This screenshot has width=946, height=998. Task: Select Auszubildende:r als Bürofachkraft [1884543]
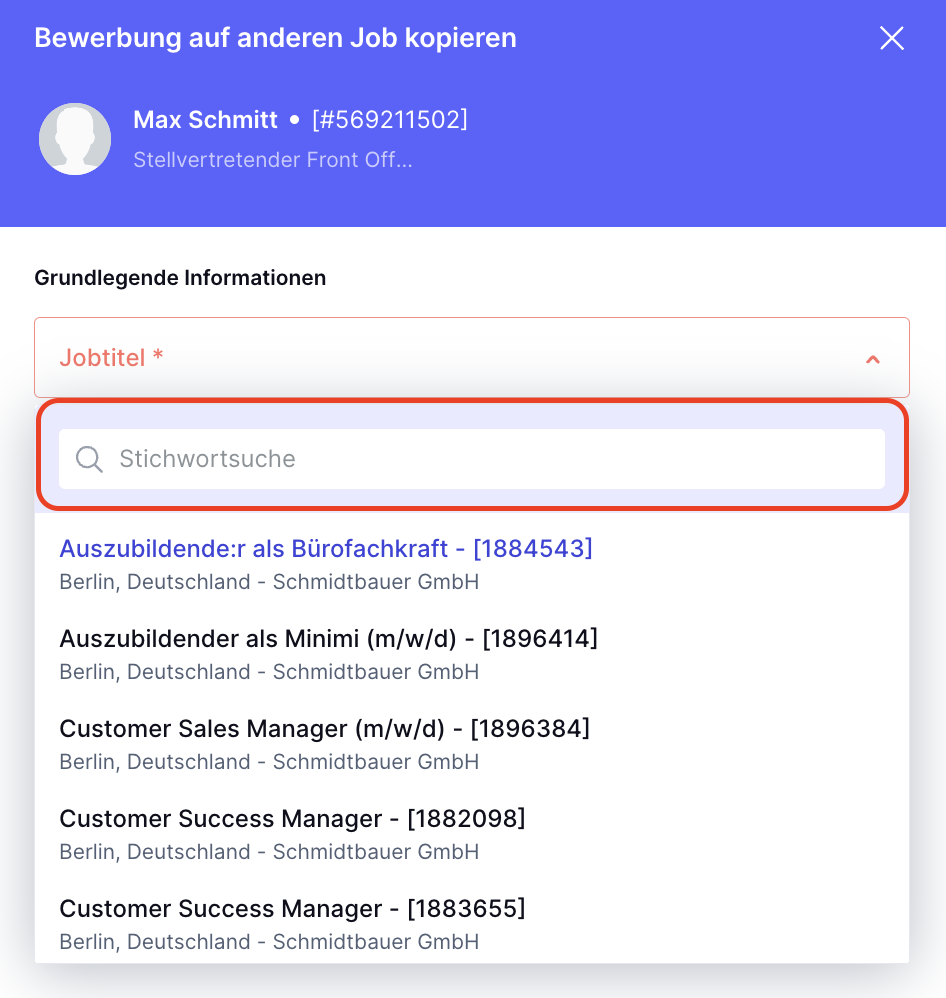click(x=472, y=563)
